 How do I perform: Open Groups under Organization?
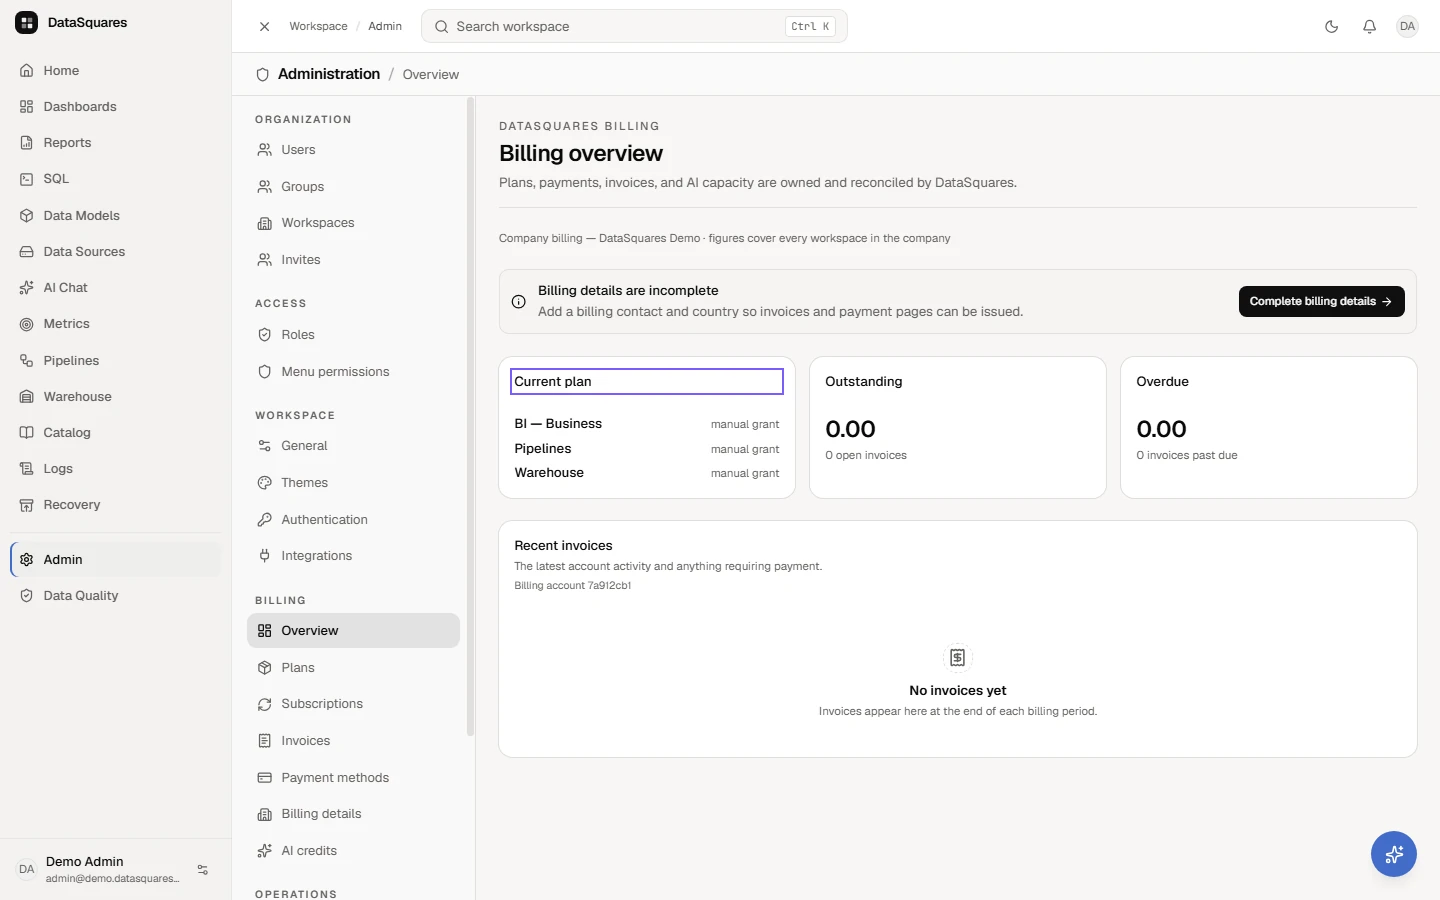353,187
